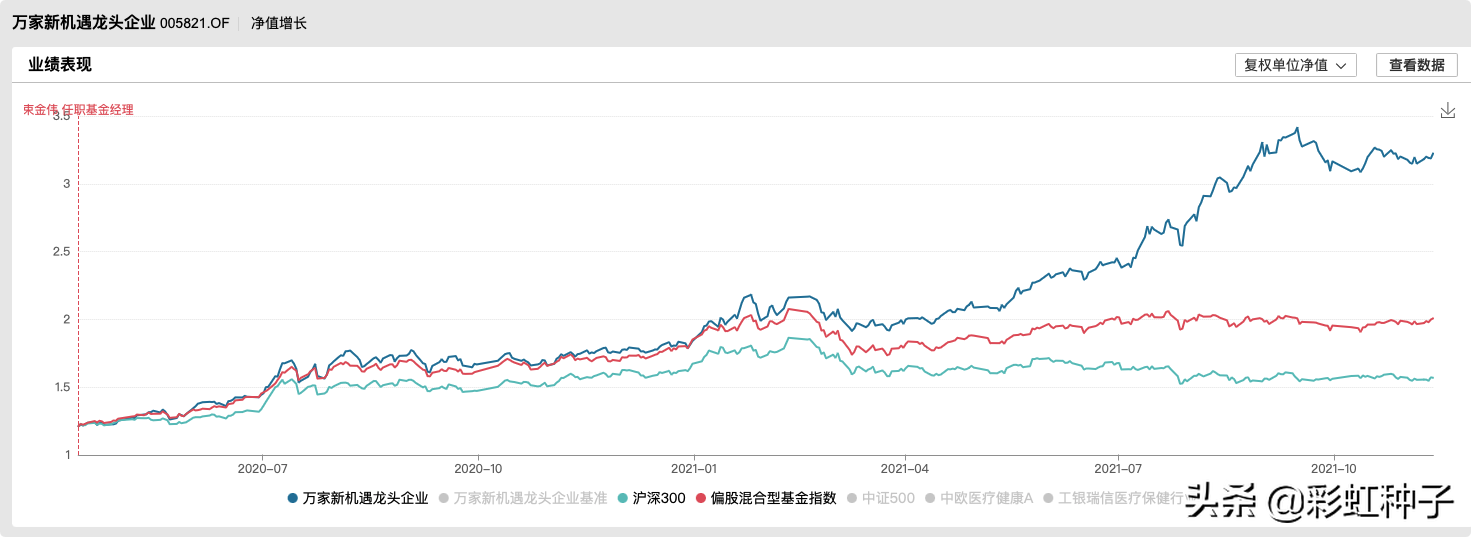The image size is (1471, 537).
Task: Click the red 偏股混合型基金指数 legend dot
Action: pos(701,498)
